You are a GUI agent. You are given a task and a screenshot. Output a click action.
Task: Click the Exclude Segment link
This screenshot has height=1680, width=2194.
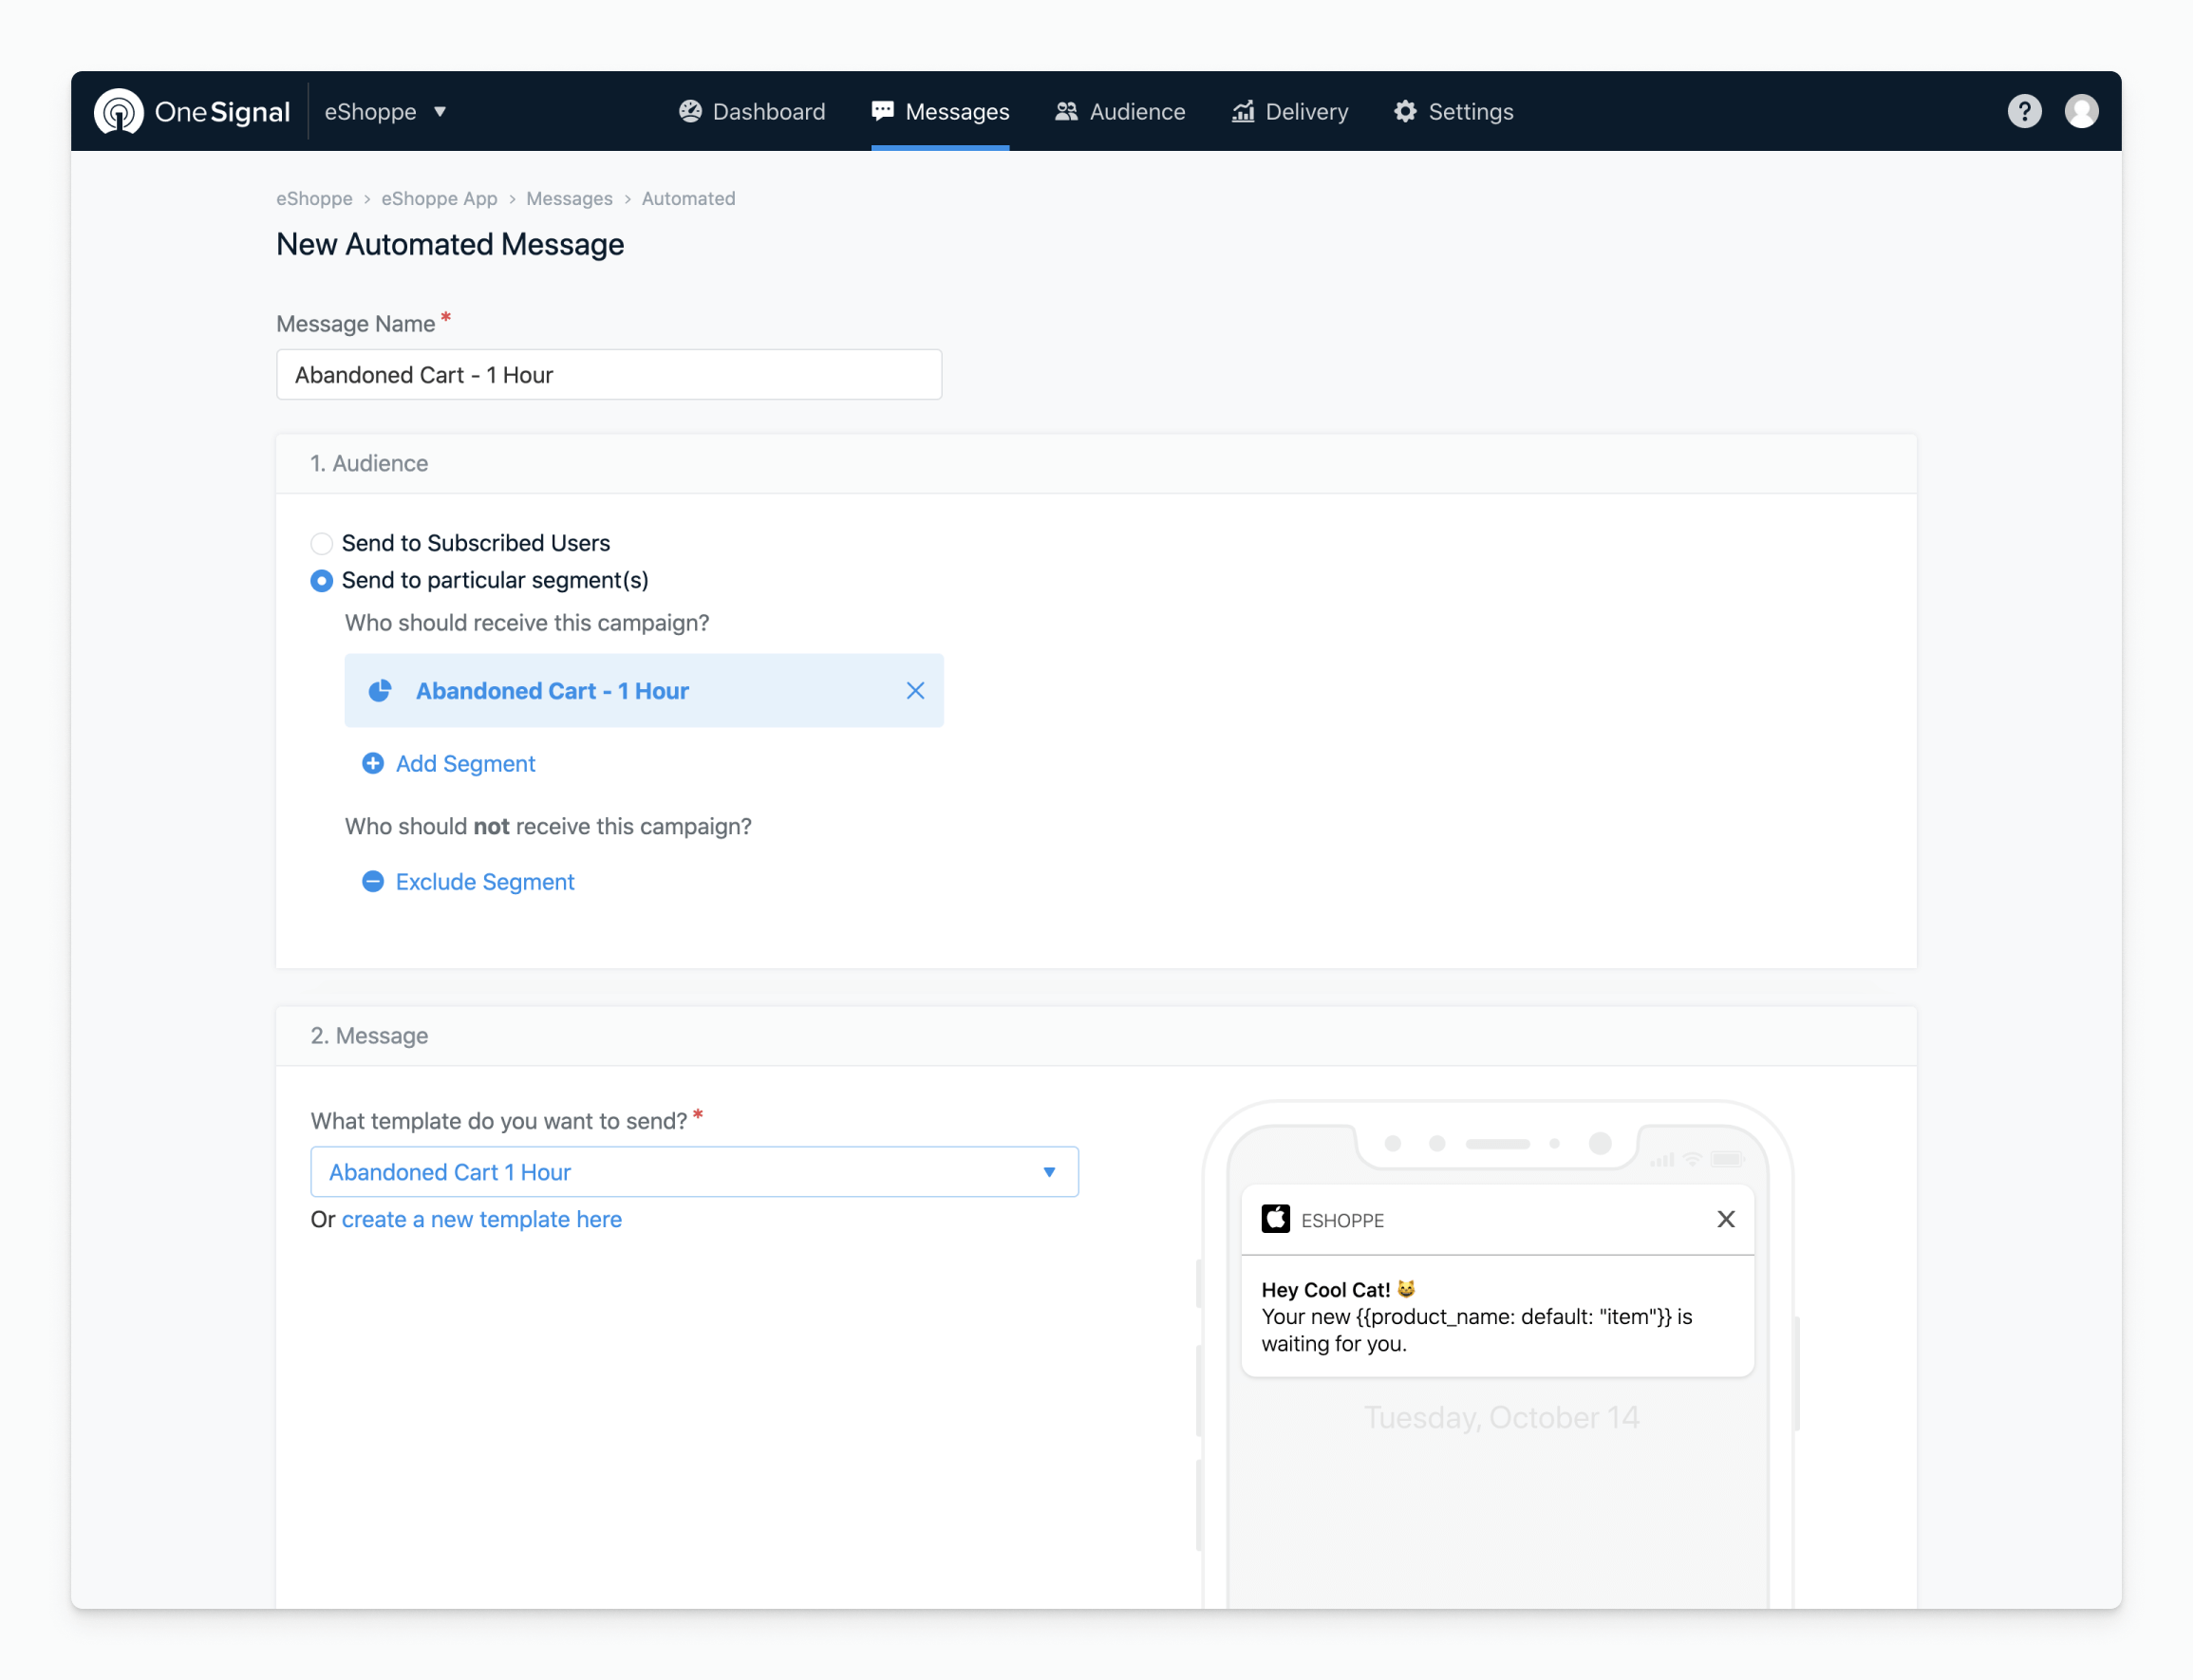coord(485,881)
